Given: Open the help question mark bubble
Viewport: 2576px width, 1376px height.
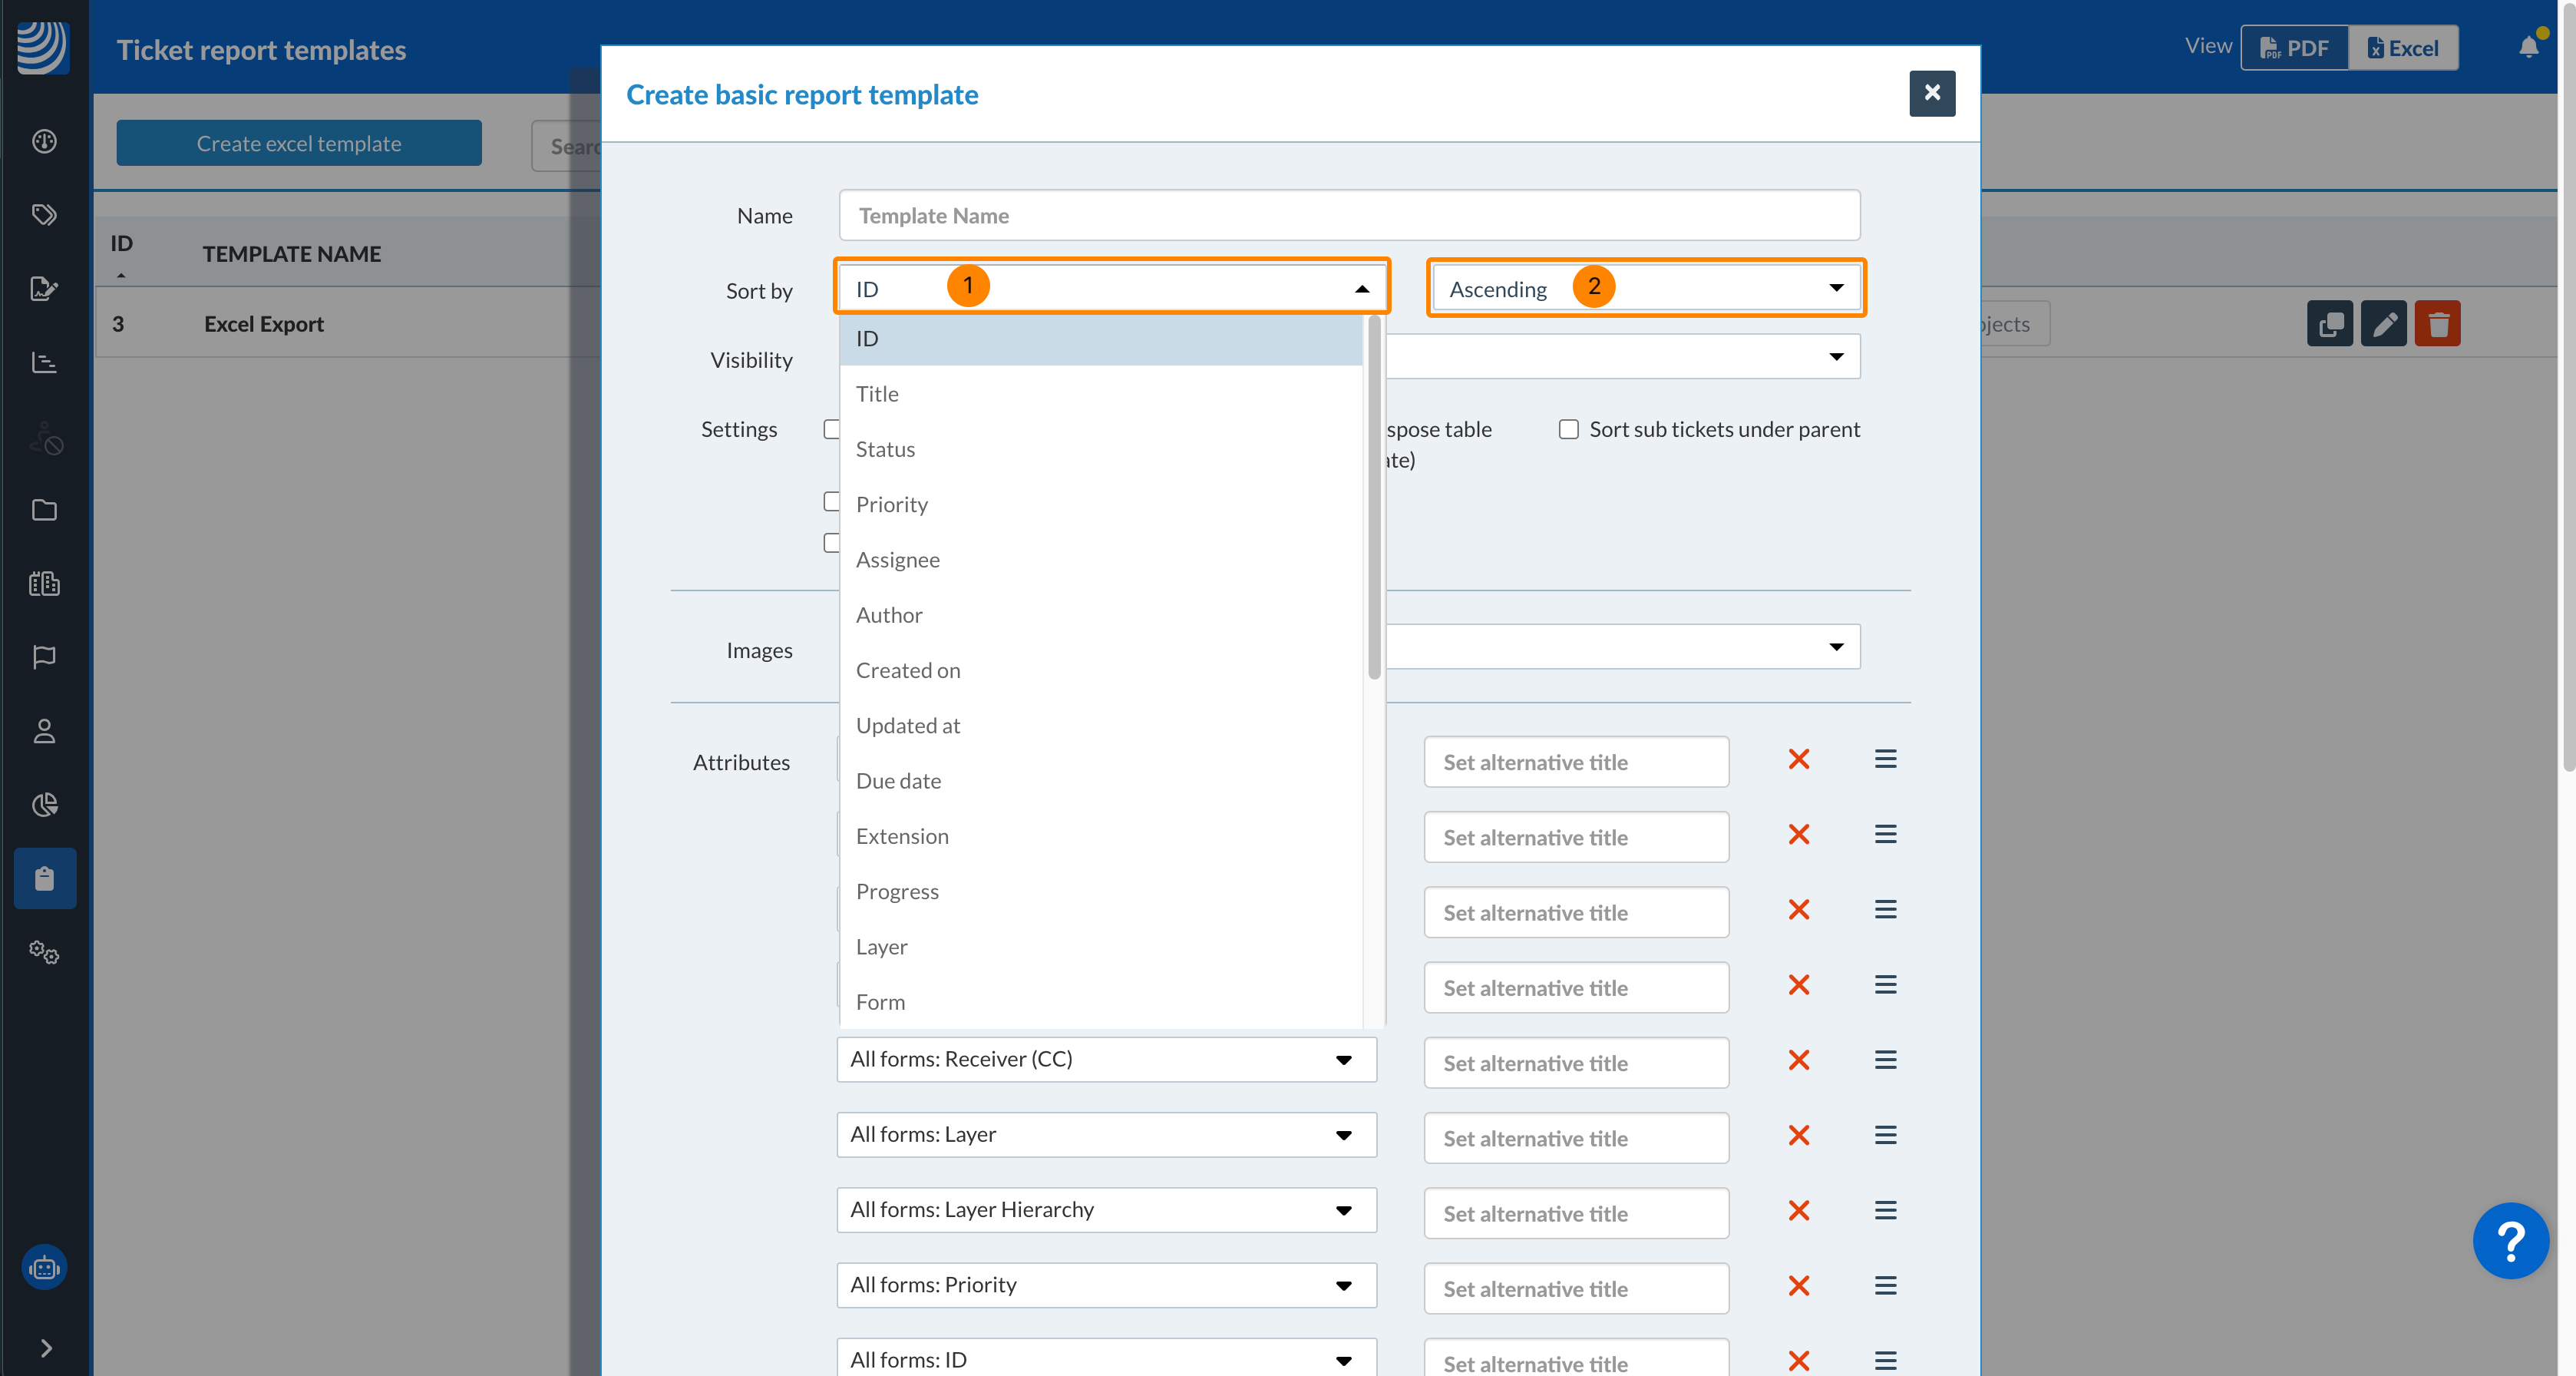Looking at the screenshot, I should [2510, 1240].
